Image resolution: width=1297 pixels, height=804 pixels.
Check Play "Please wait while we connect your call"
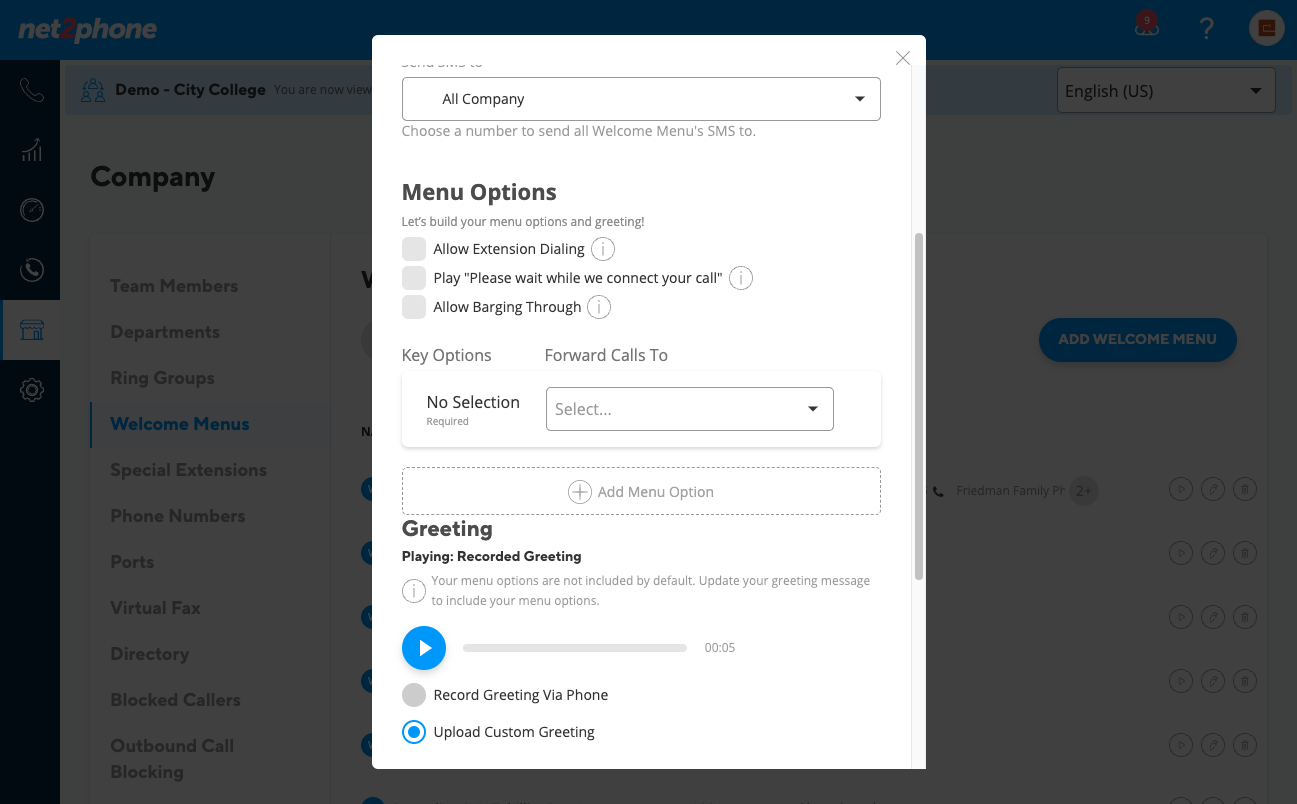(x=414, y=278)
